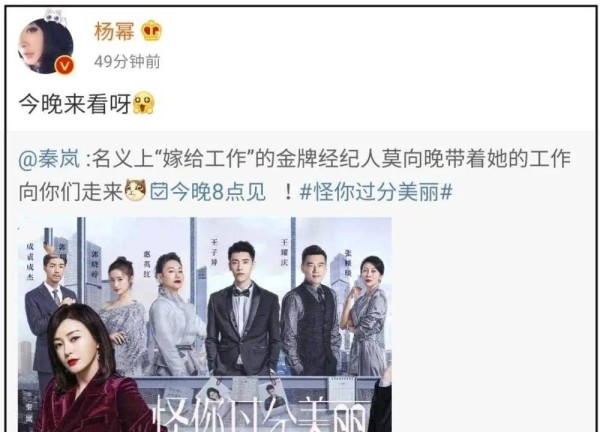Click the 49分钟前 timestamp
The width and height of the screenshot is (600, 432).
[x=127, y=62]
